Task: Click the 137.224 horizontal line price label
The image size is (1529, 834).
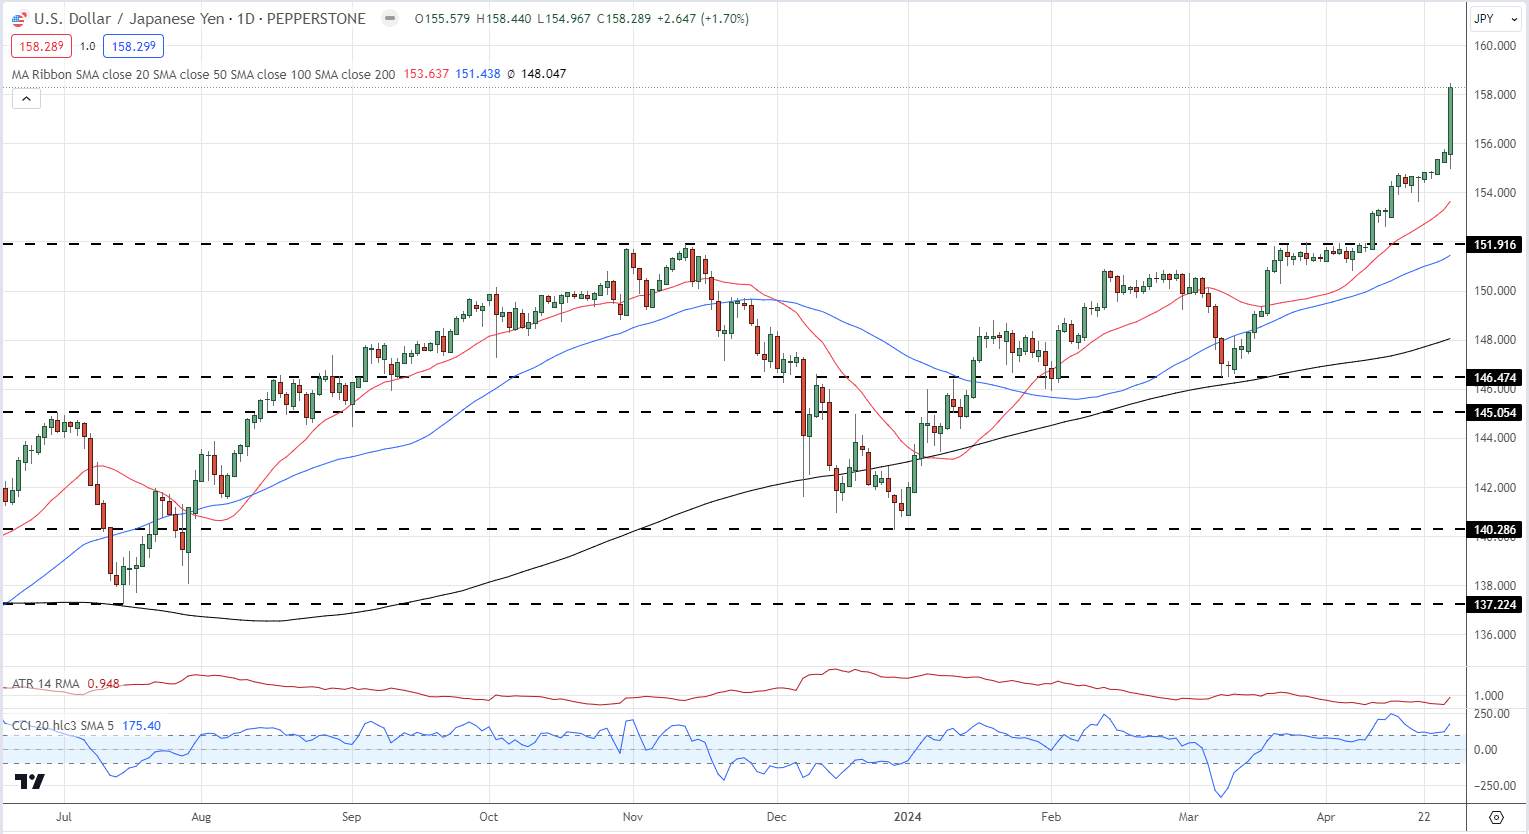Action: [x=1495, y=605]
